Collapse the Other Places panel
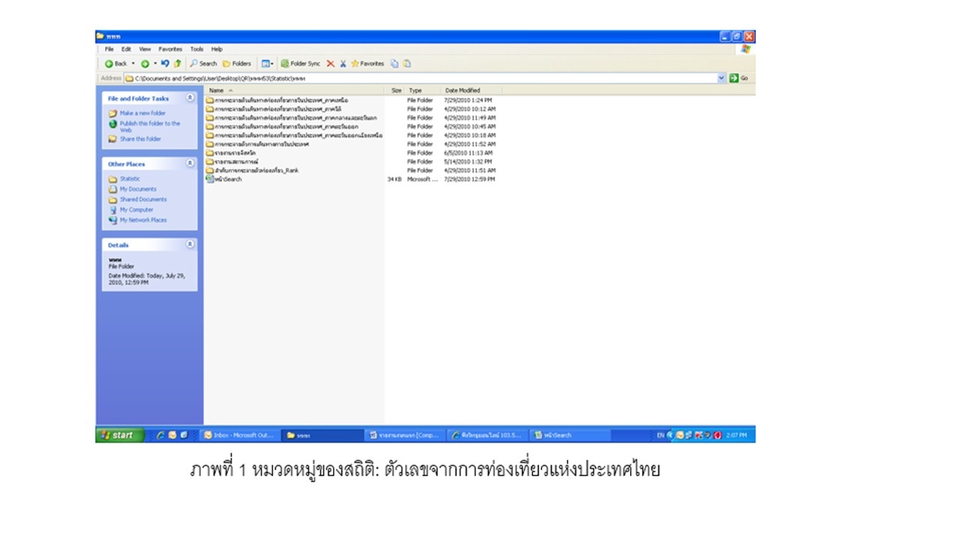Viewport: 960px width, 540px height. (x=190, y=163)
